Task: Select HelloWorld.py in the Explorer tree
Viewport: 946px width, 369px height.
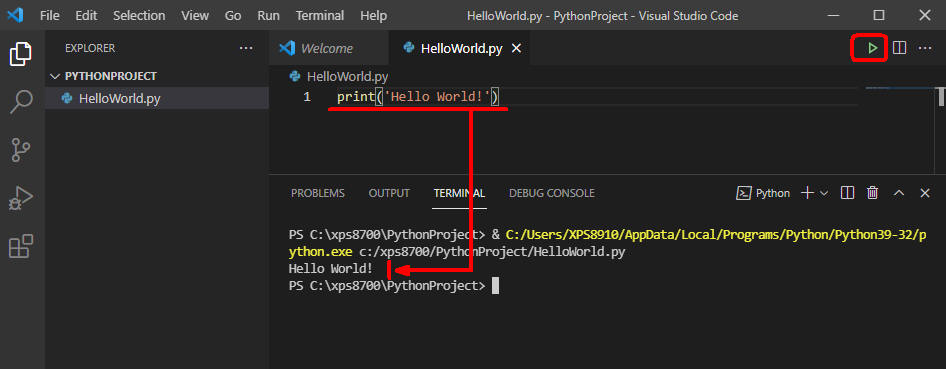Action: coord(157,98)
